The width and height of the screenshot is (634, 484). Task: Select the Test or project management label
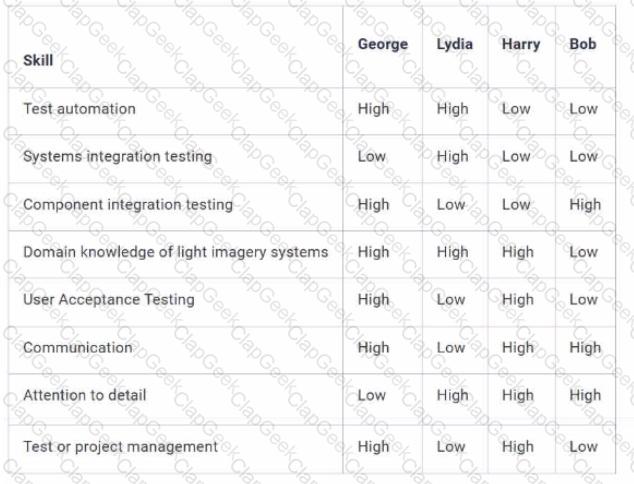coord(120,446)
